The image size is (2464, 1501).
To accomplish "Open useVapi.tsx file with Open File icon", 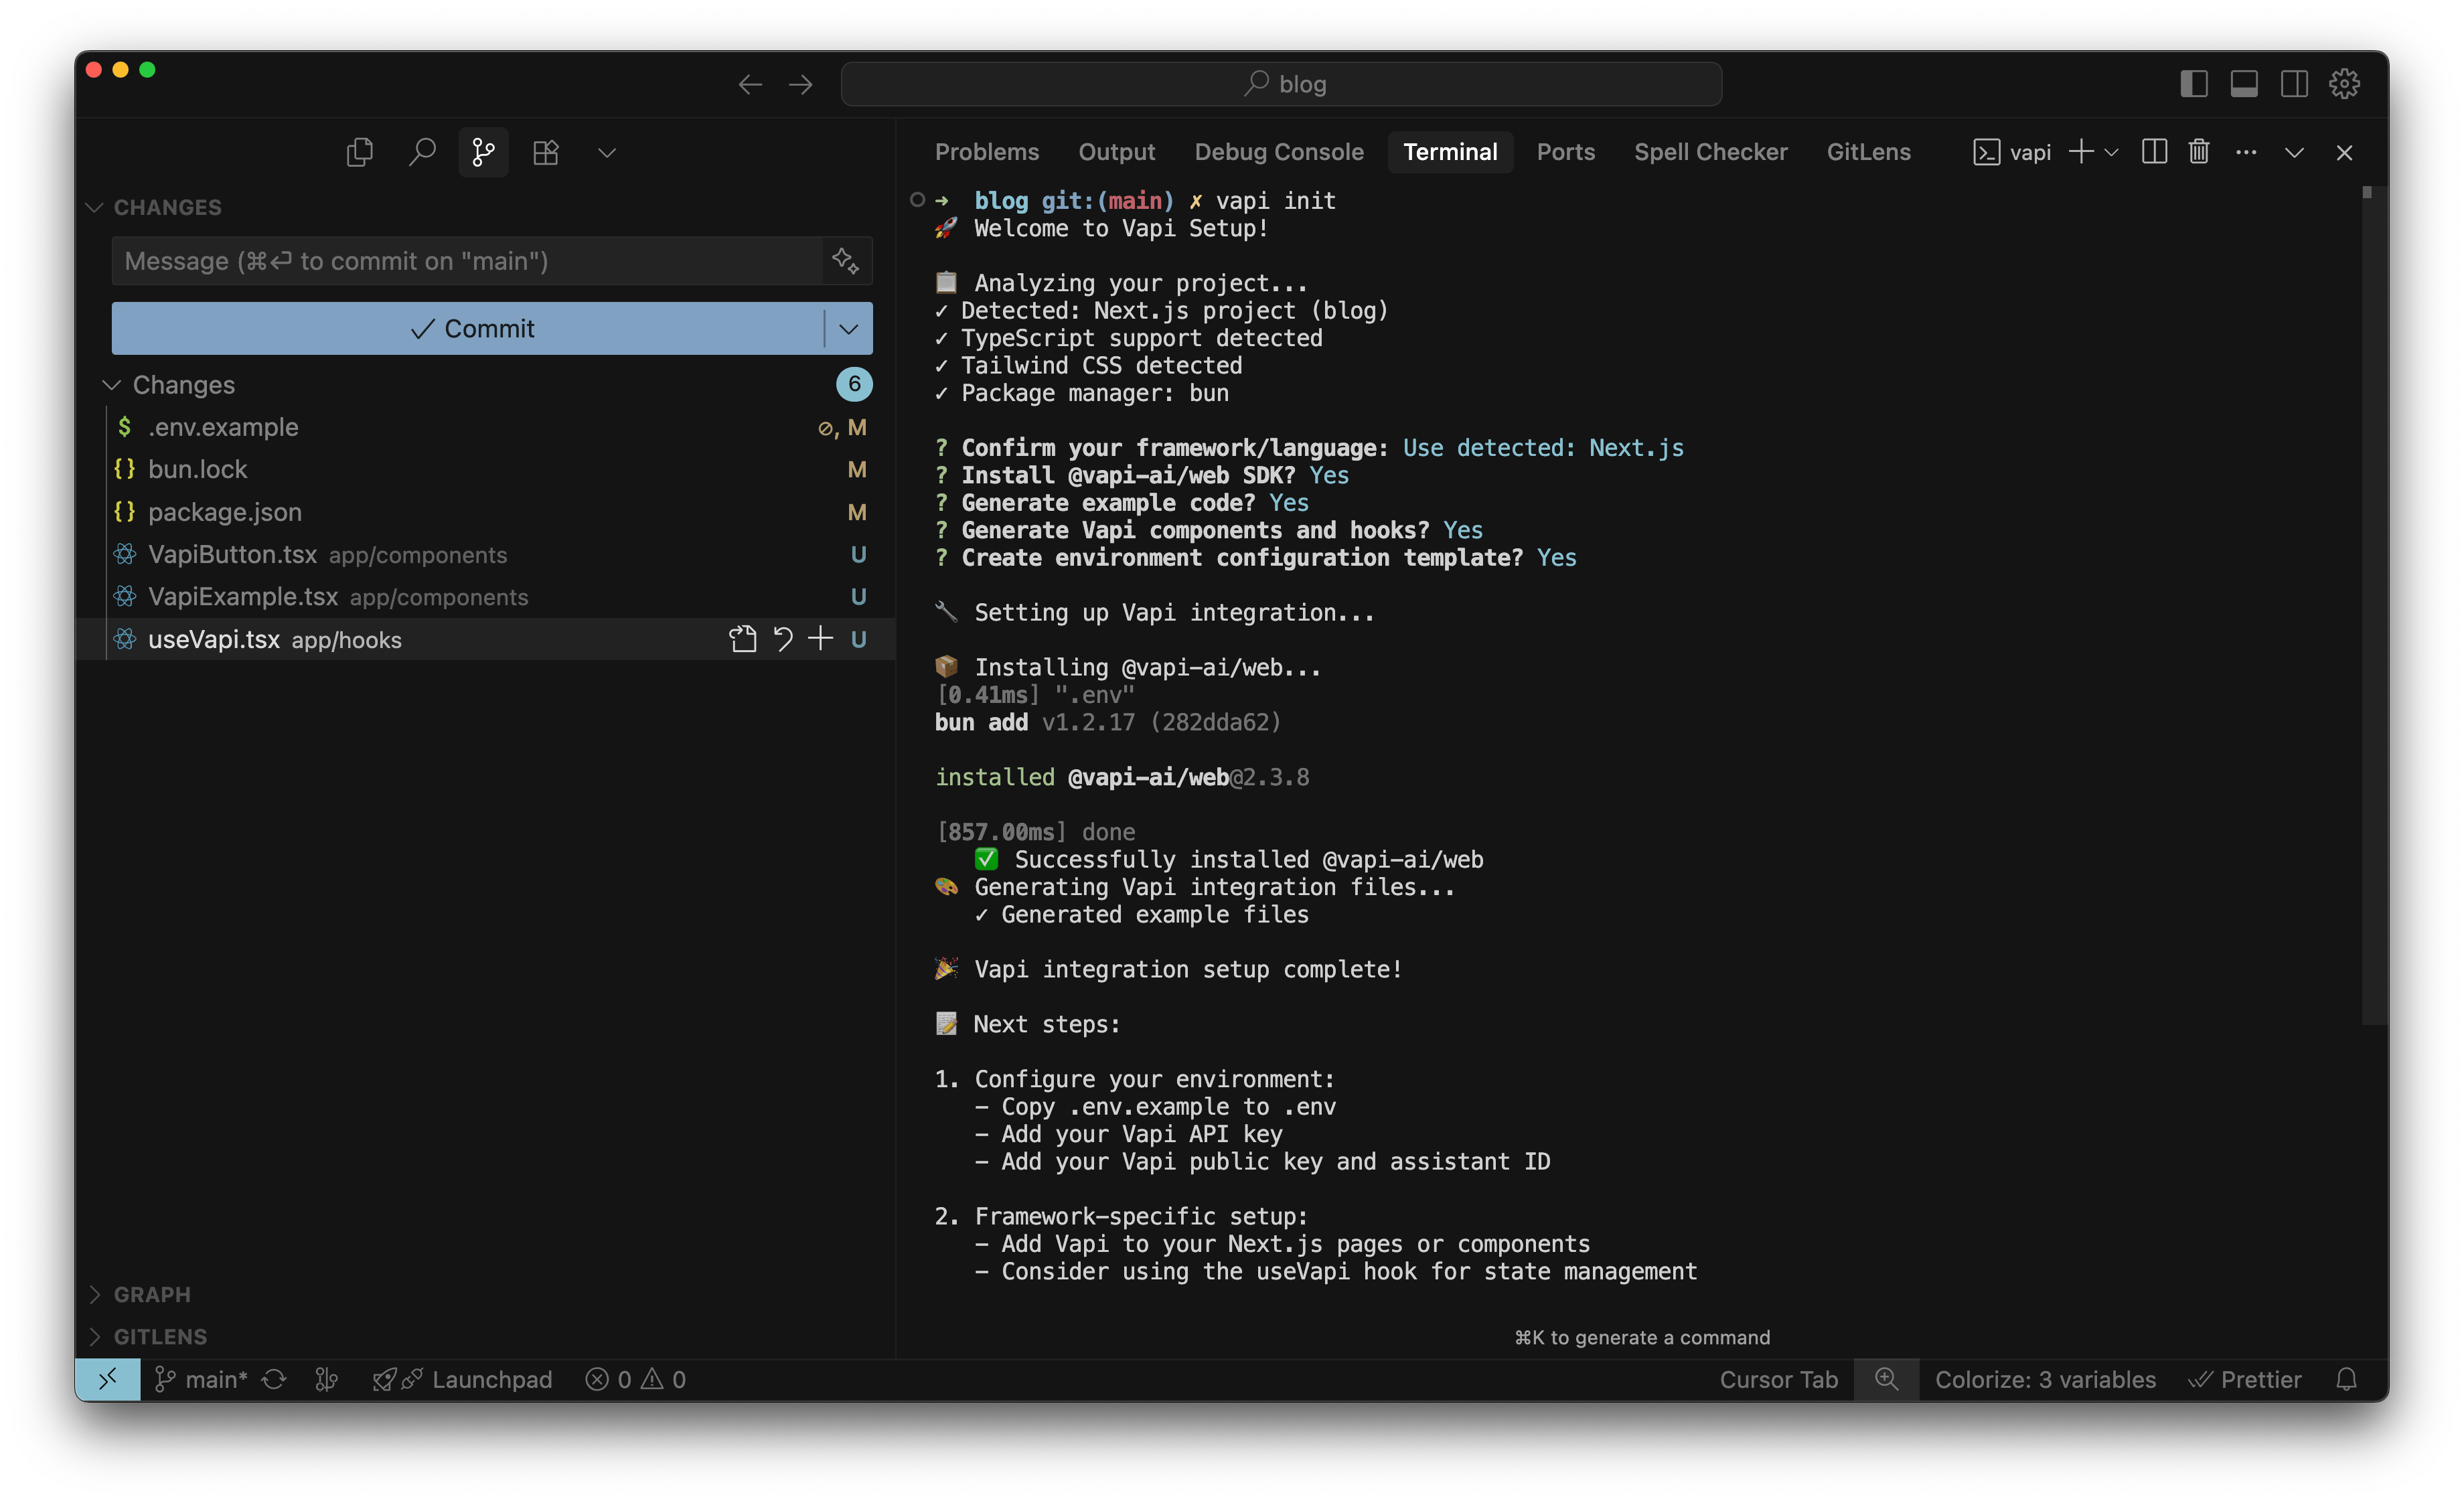I will (742, 639).
